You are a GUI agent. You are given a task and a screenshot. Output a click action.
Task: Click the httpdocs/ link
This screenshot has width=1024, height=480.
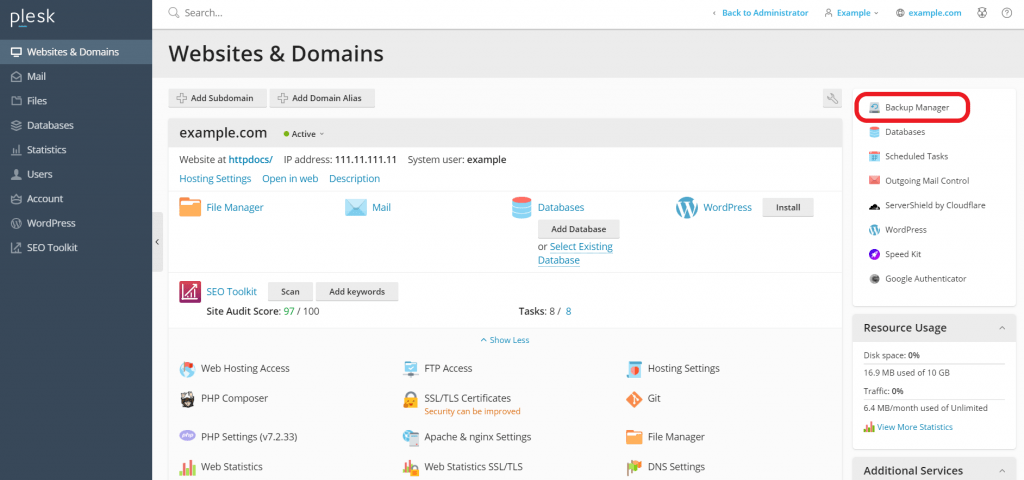pyautogui.click(x=250, y=159)
